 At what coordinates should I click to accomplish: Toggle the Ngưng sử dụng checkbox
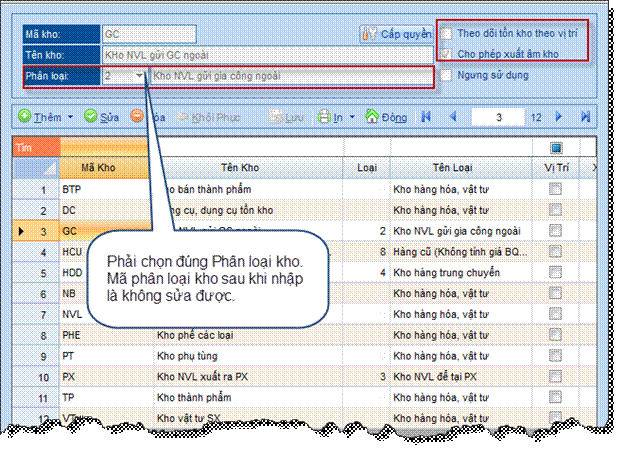pos(447,75)
